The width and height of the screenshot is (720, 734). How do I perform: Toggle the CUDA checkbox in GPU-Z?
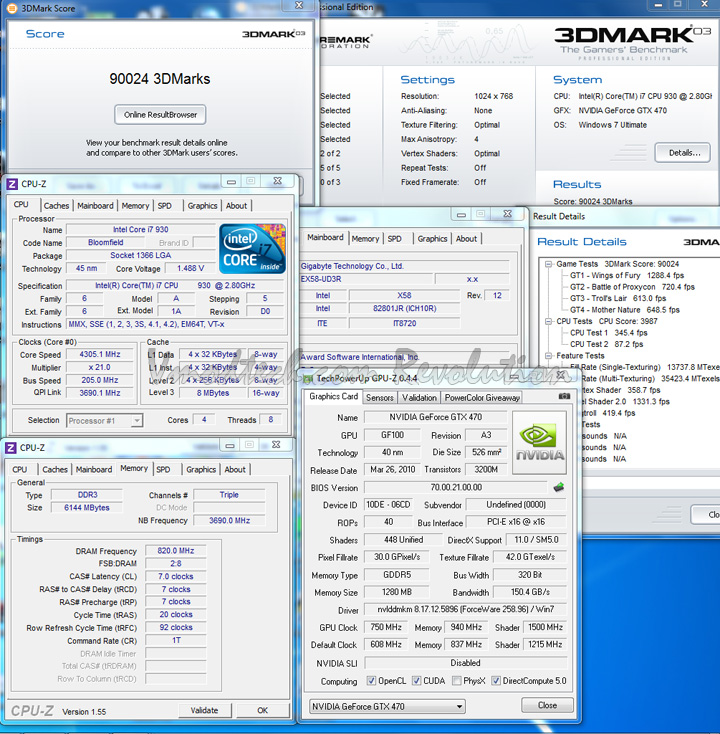(416, 681)
